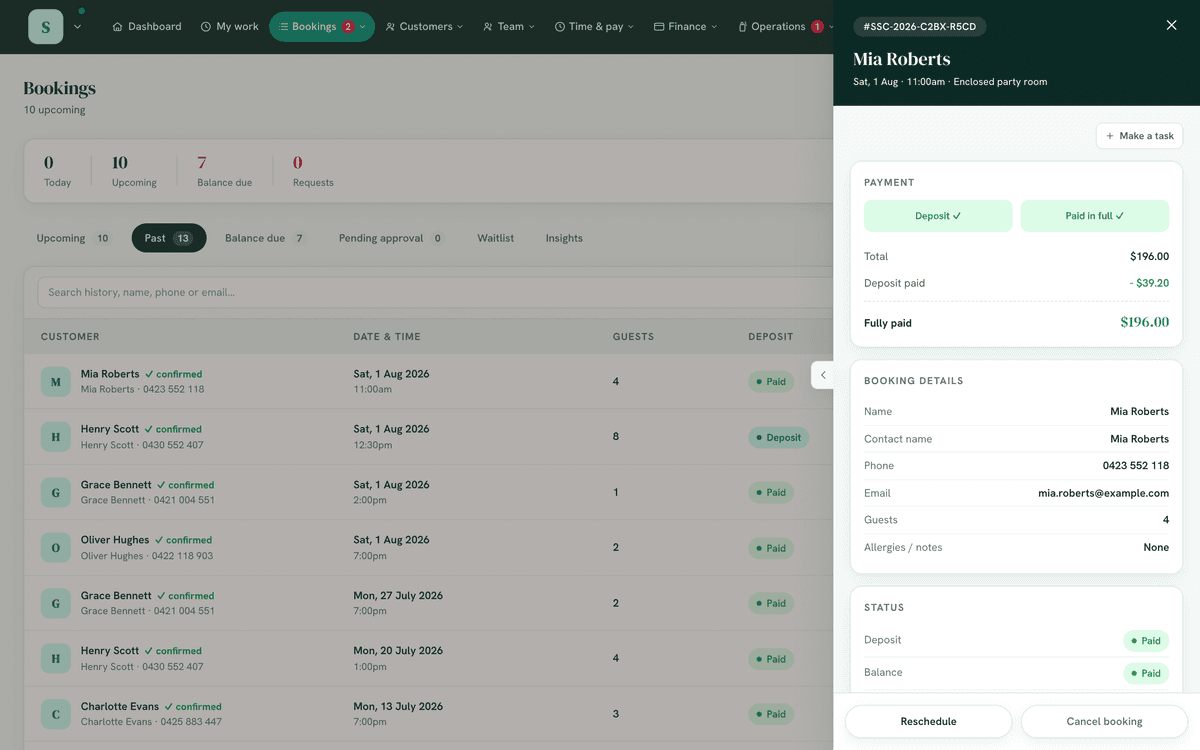Screen dimensions: 1200x750
Task: Click the Requests stat showing 0
Action: click(x=313, y=171)
